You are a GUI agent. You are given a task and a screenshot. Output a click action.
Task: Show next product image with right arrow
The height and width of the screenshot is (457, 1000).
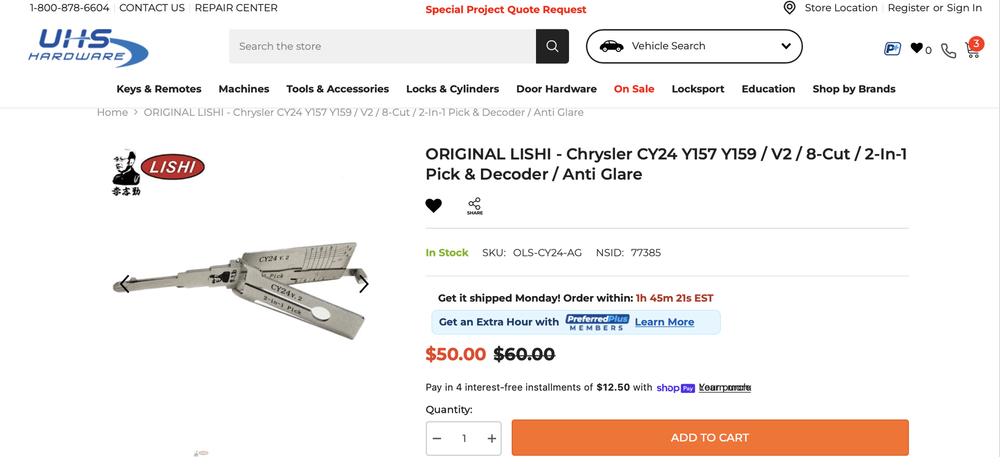(x=364, y=284)
